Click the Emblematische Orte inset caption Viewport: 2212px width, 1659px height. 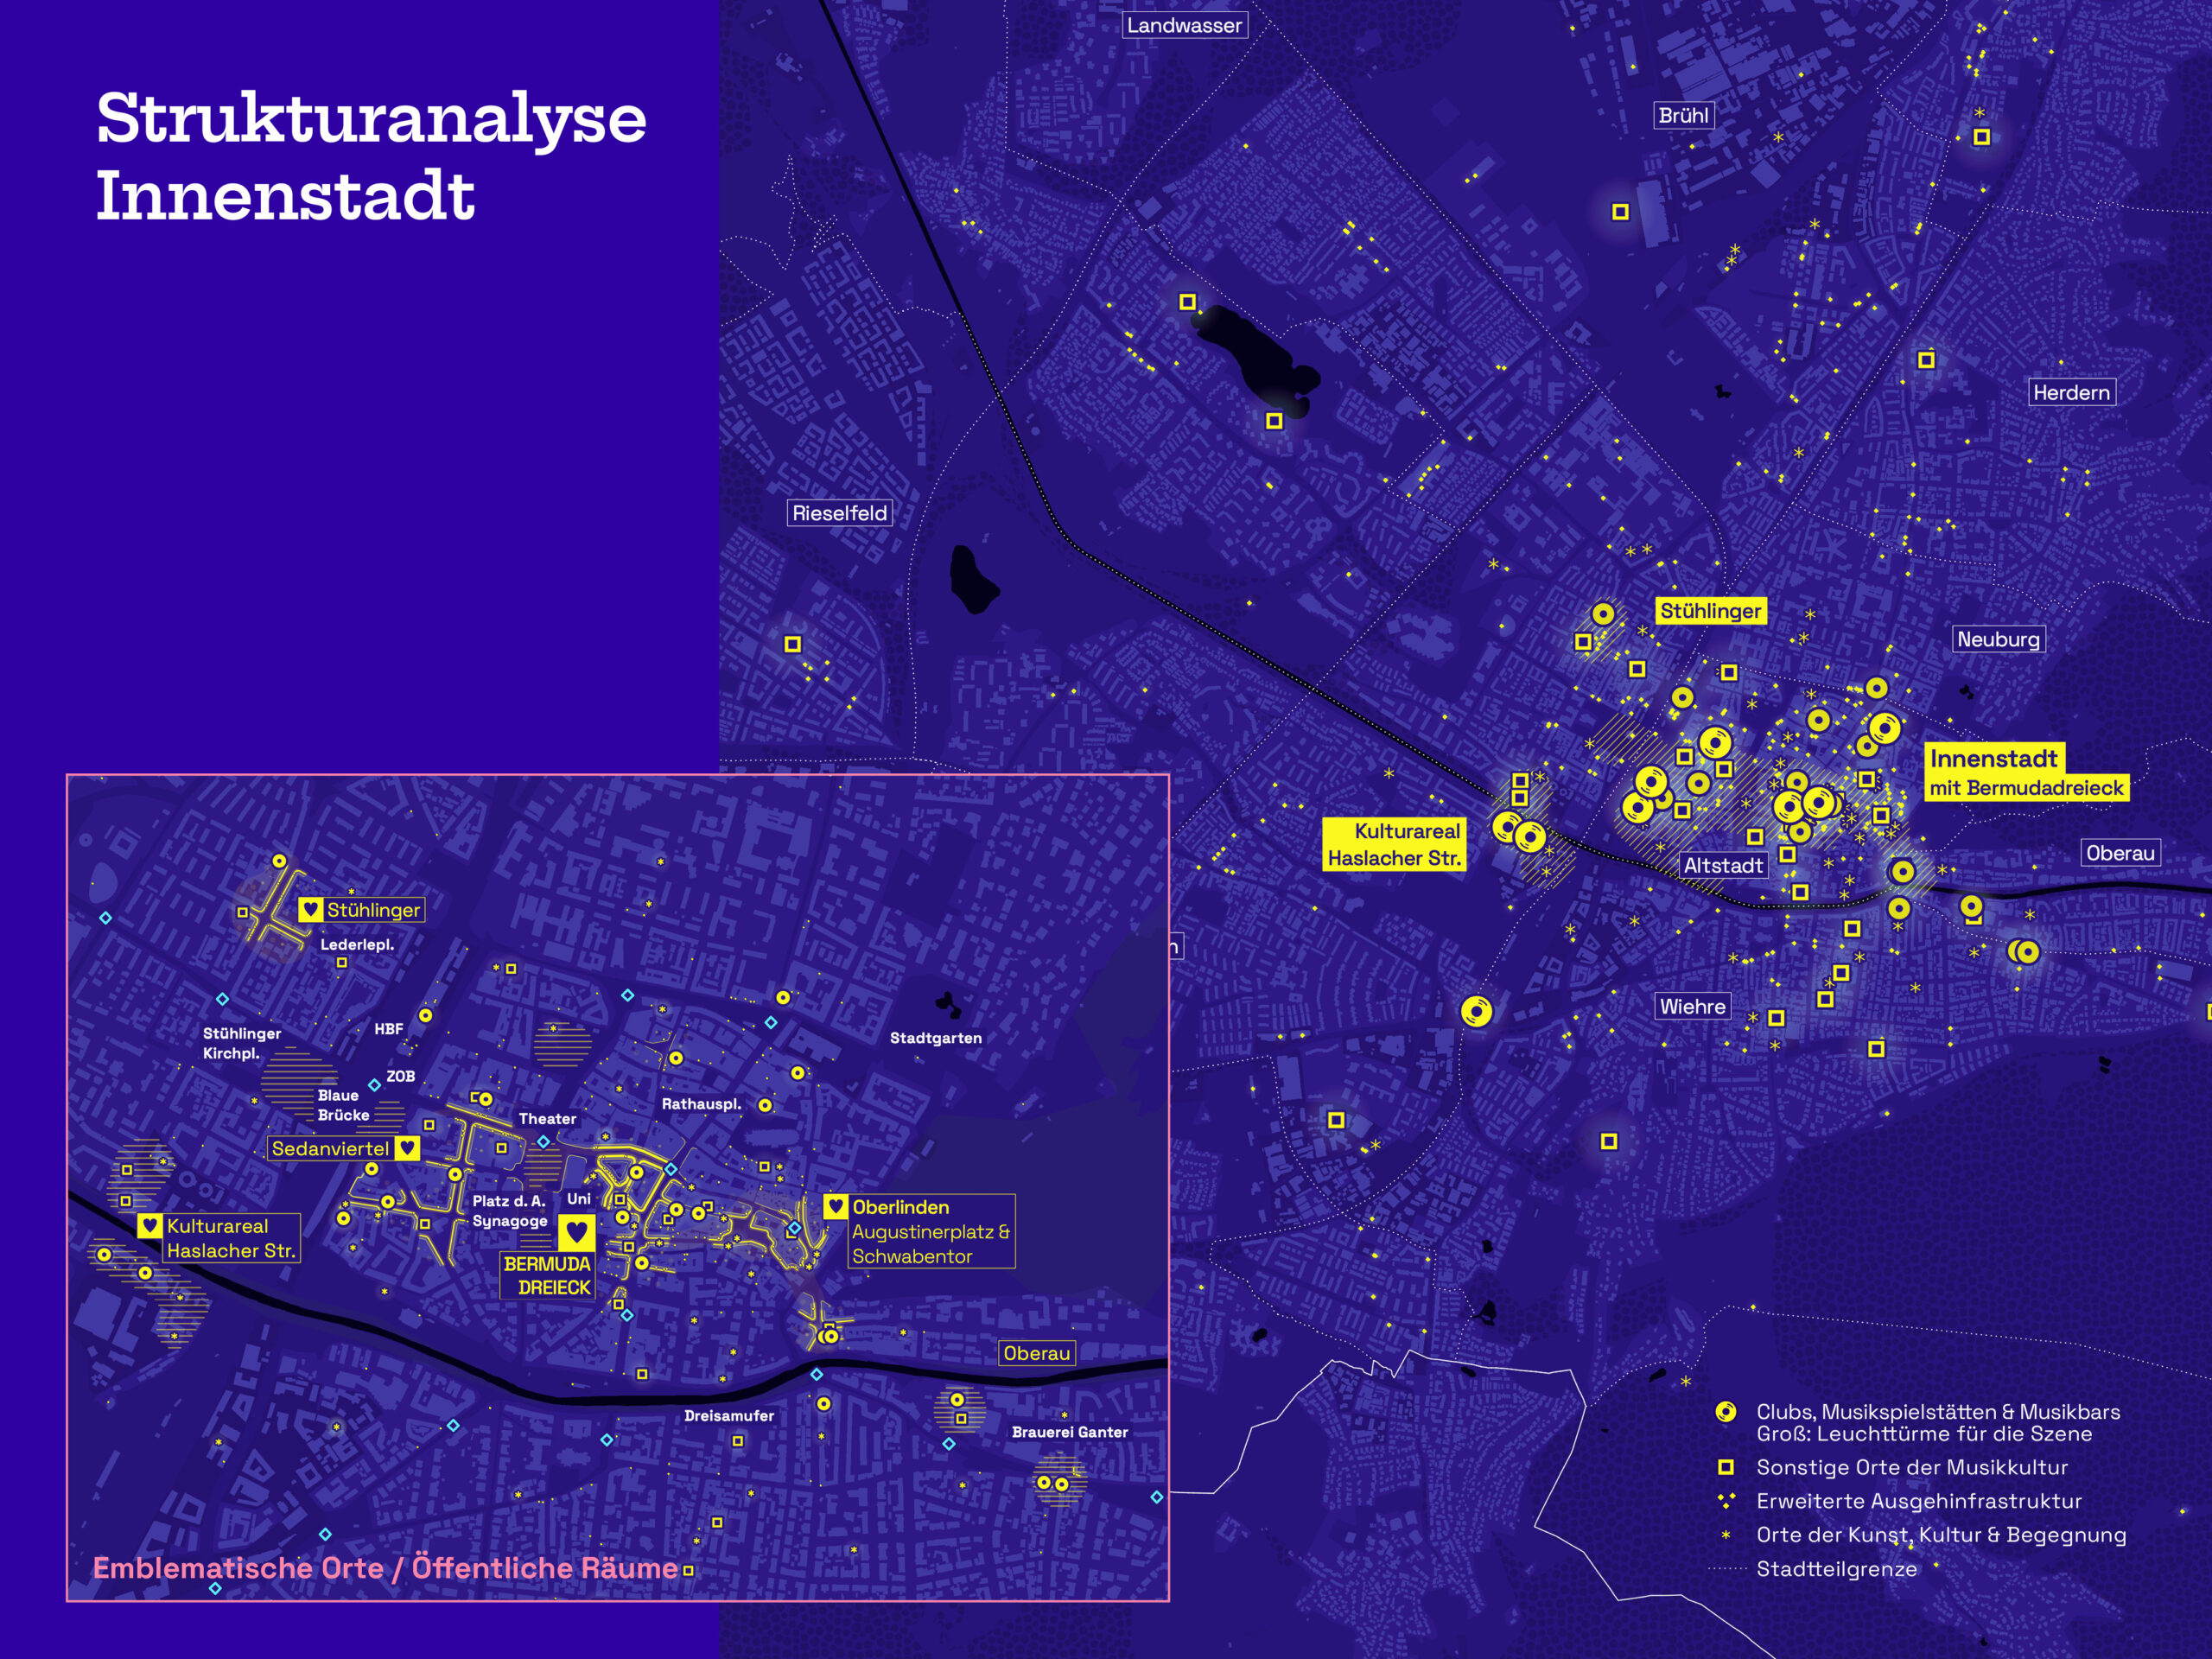coord(385,1568)
